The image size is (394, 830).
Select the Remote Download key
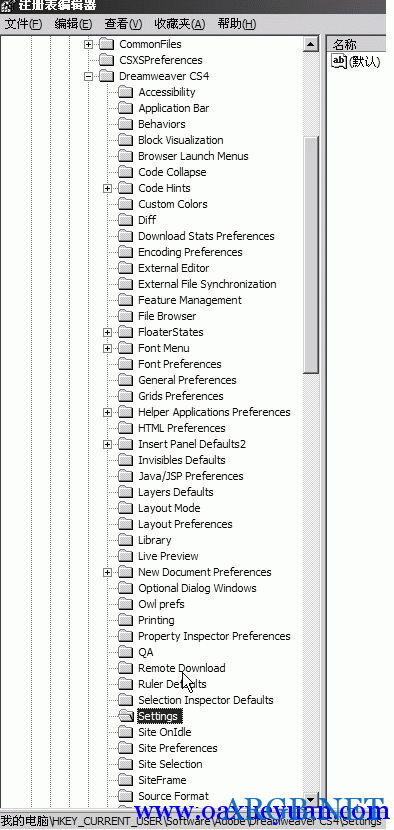[x=182, y=668]
